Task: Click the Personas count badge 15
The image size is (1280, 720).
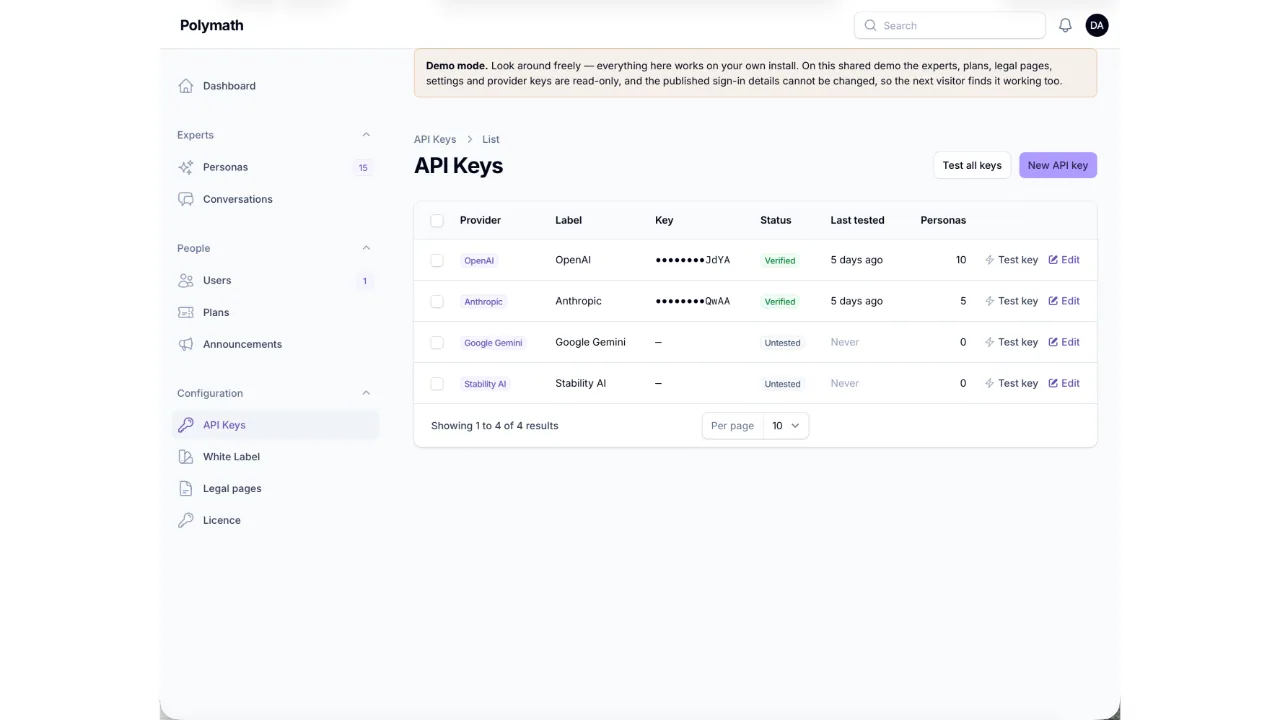Action: coord(363,167)
